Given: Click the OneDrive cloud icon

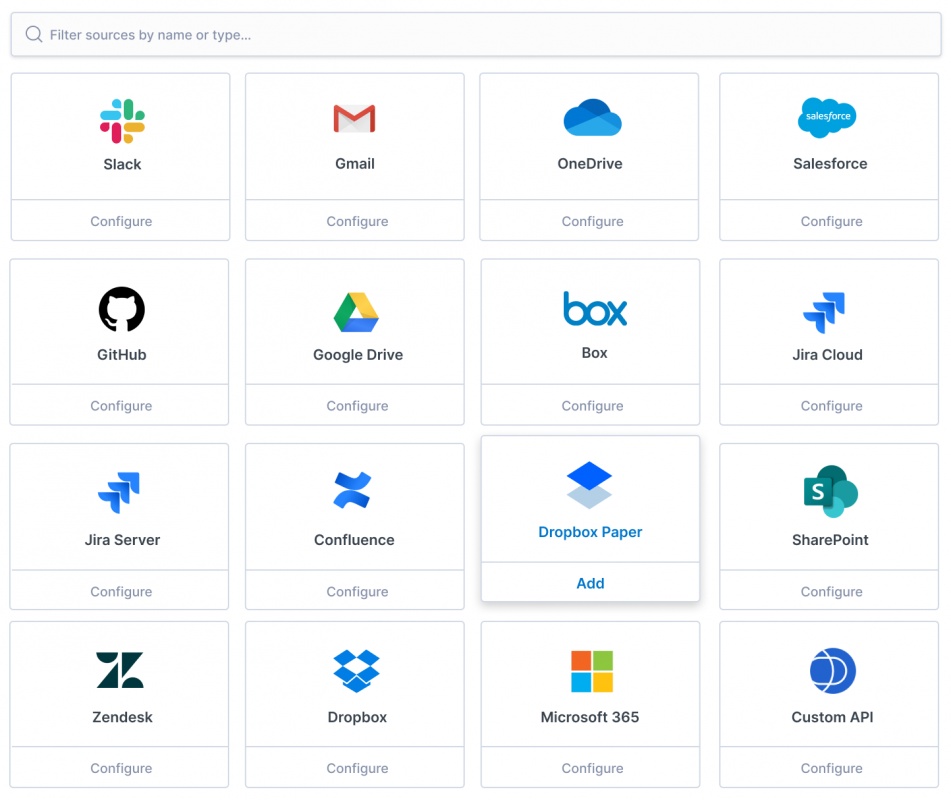Looking at the screenshot, I should [x=592, y=118].
